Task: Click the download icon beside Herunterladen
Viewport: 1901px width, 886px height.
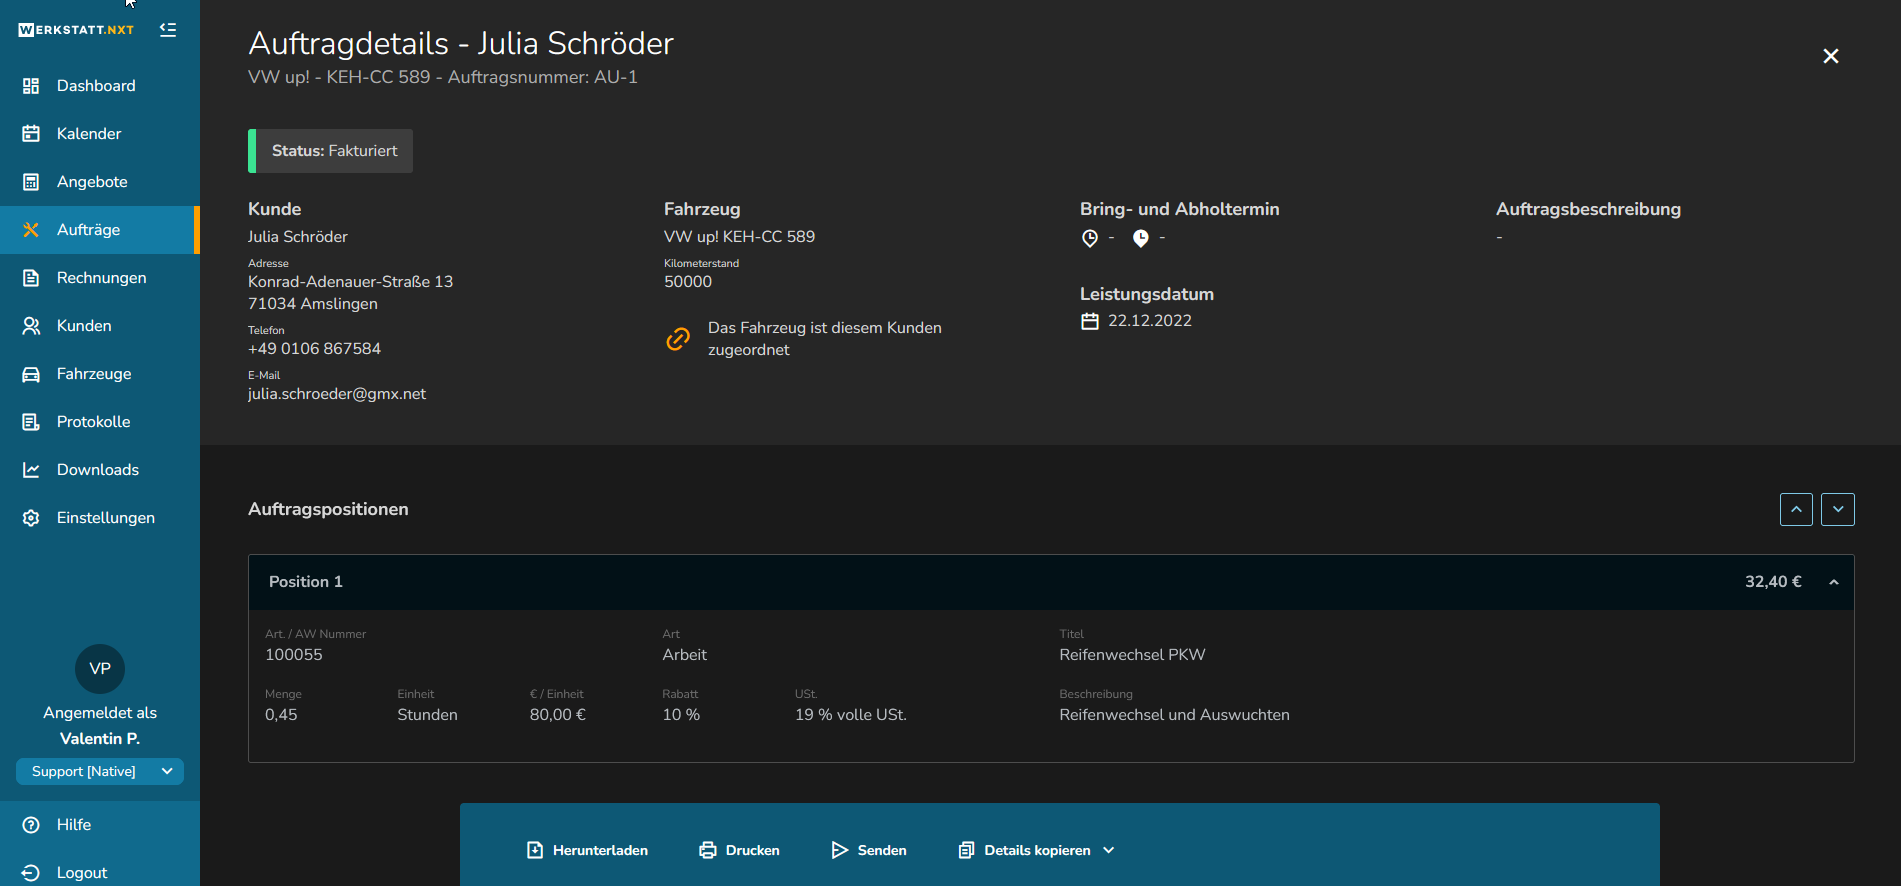Action: [535, 850]
